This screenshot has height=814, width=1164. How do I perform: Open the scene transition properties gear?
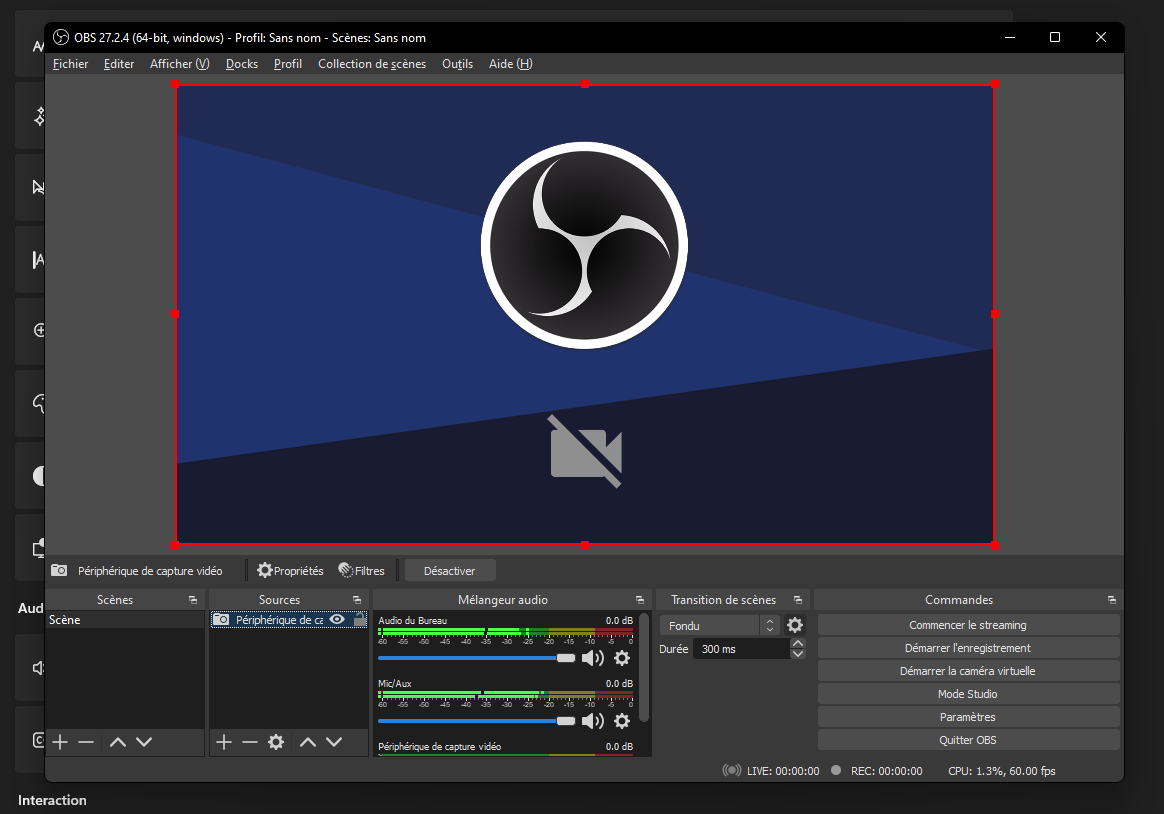(x=795, y=625)
